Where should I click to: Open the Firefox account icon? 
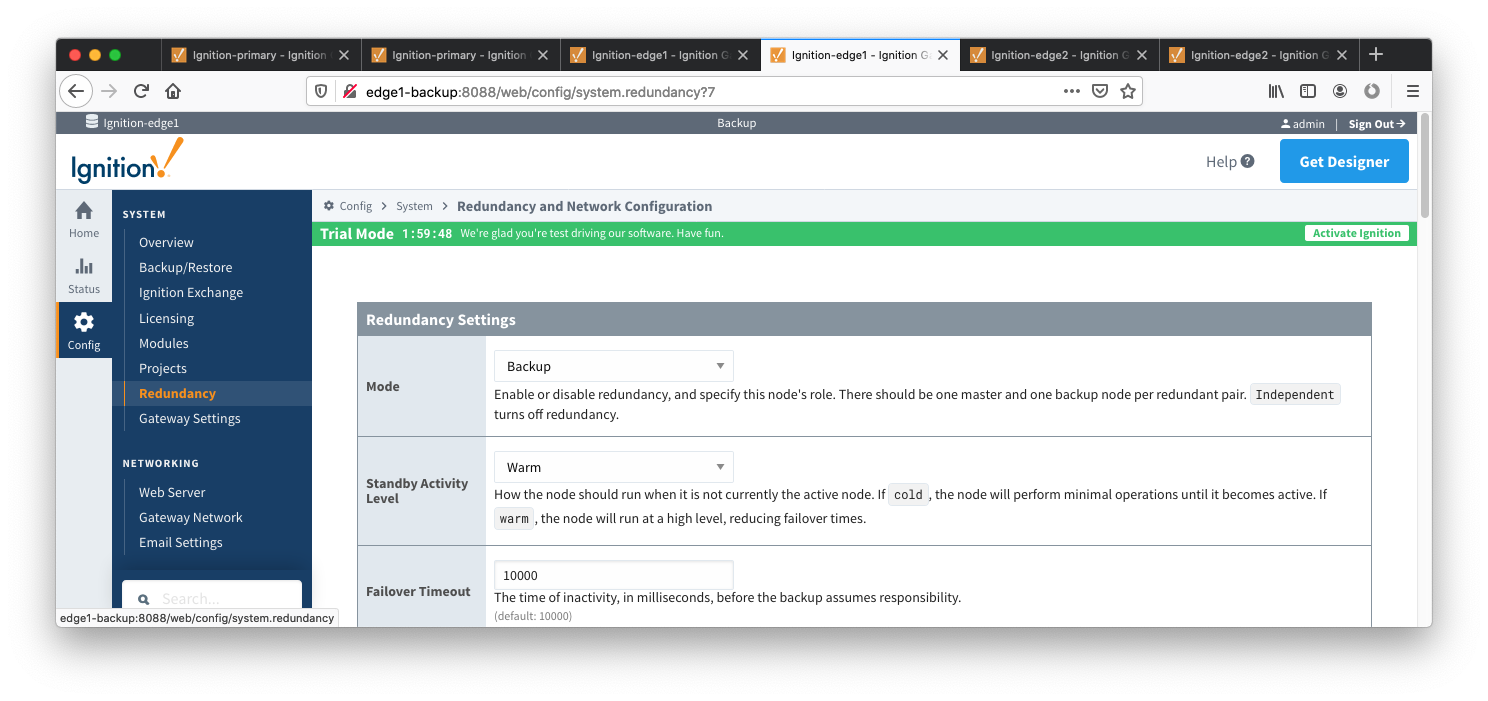click(1340, 91)
